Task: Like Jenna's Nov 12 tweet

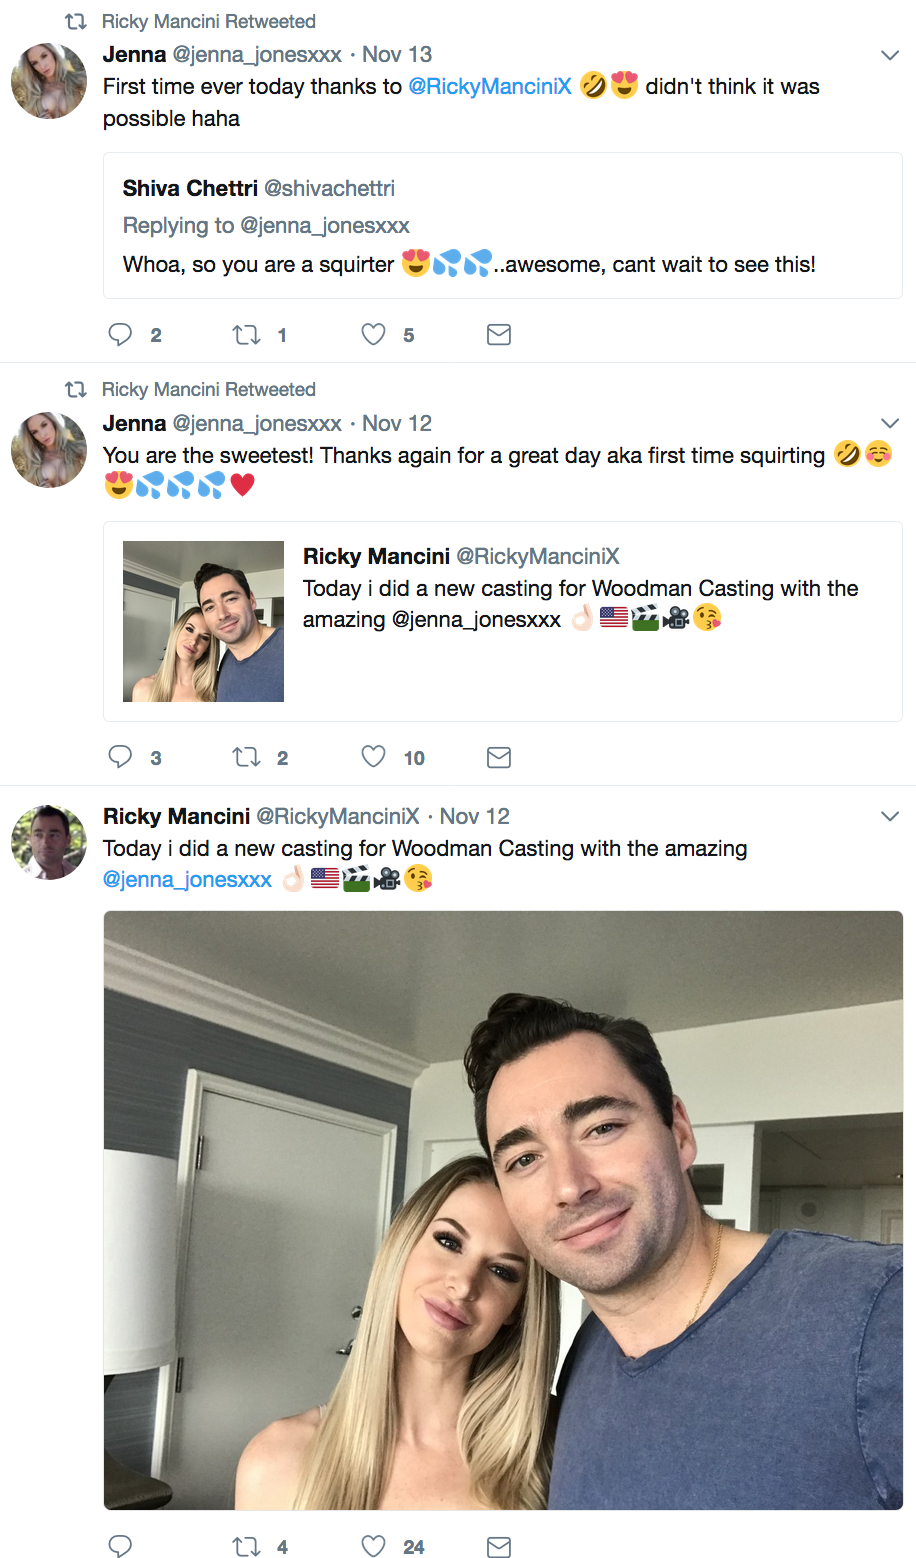Action: tap(373, 757)
